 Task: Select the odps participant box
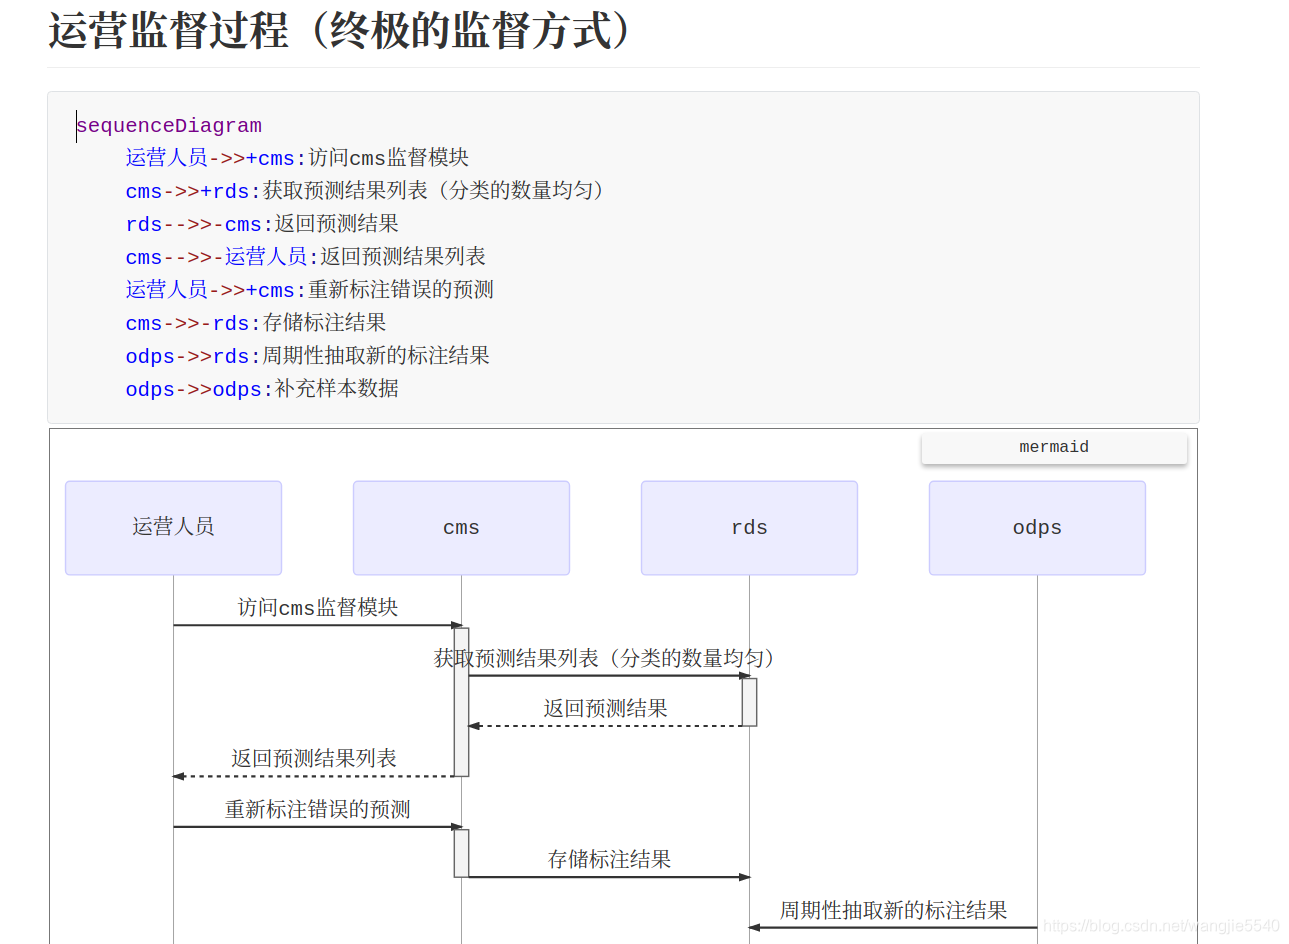pos(1037,528)
